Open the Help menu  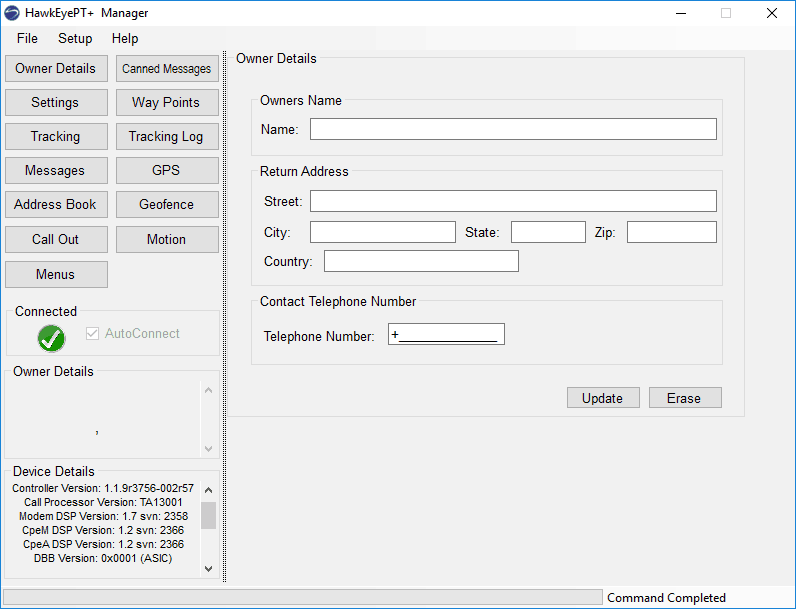tap(125, 39)
